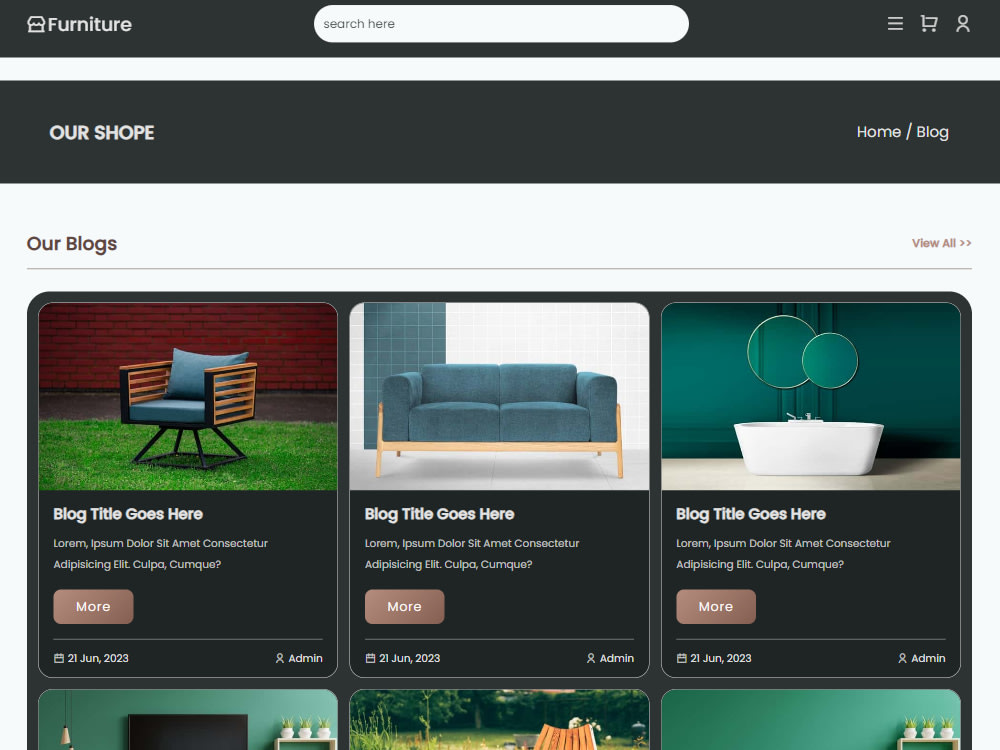Screen dimensions: 1000x750
Task: Click '21 Jun, 2023' date on sofa card
Action: click(x=409, y=658)
